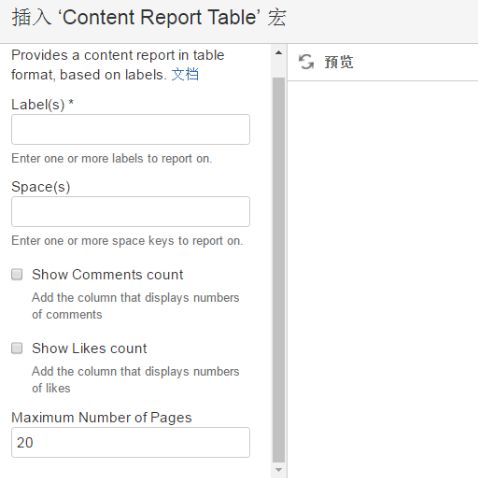Click the 'Maximum Number of Pages' label

pos(102,418)
